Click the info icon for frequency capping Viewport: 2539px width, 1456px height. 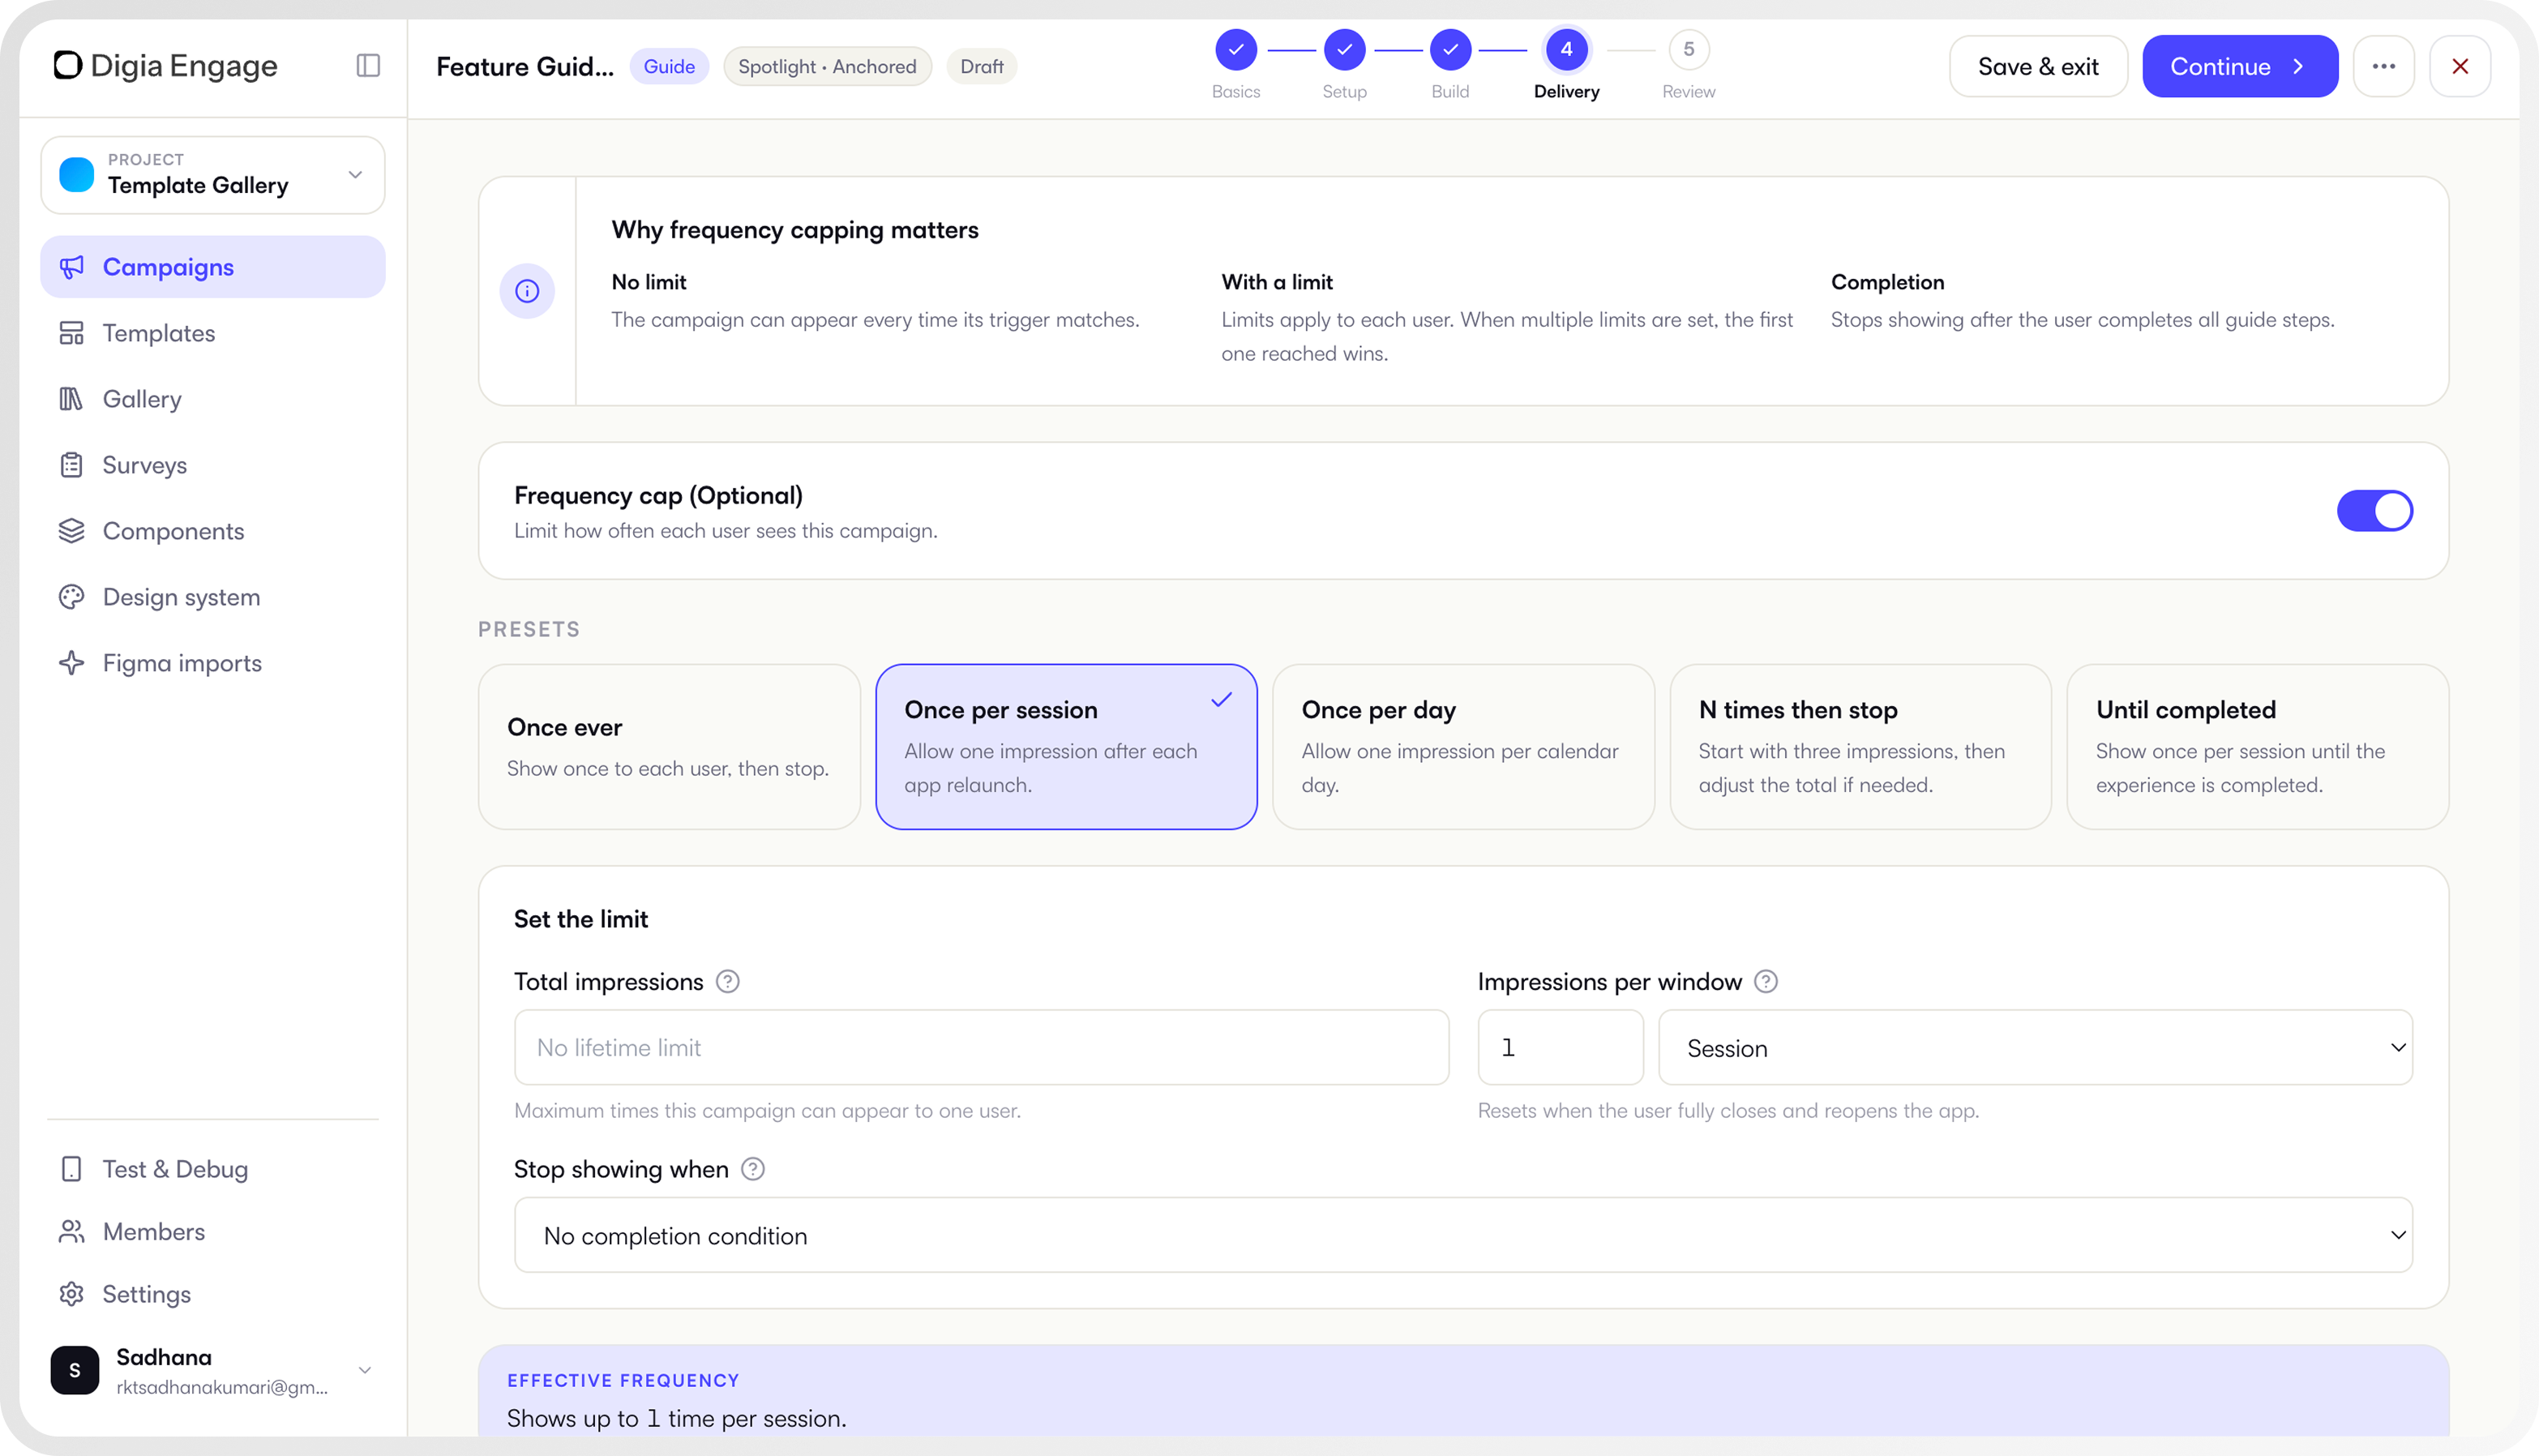(x=527, y=291)
